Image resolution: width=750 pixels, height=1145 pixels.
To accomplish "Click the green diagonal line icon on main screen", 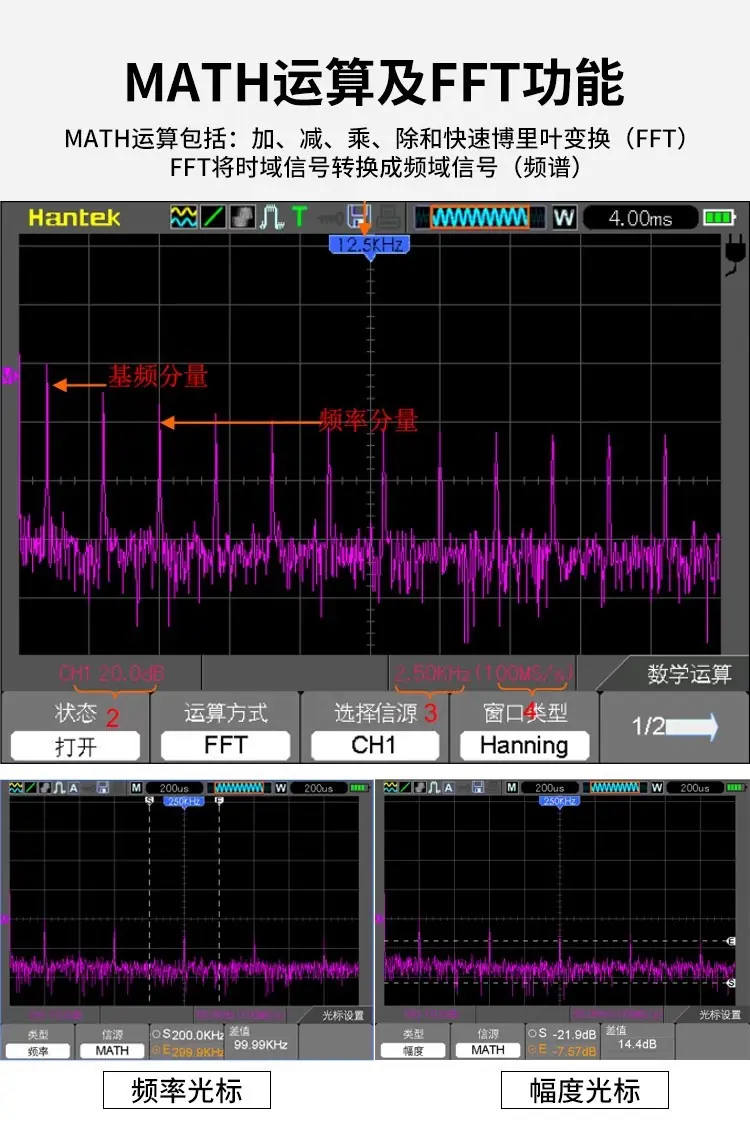I will click(x=213, y=218).
